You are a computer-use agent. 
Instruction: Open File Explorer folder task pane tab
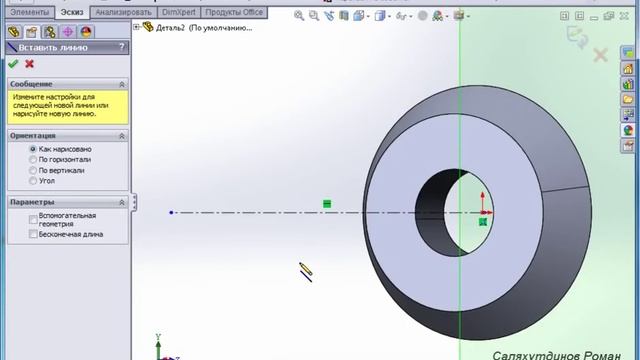pos(628,99)
